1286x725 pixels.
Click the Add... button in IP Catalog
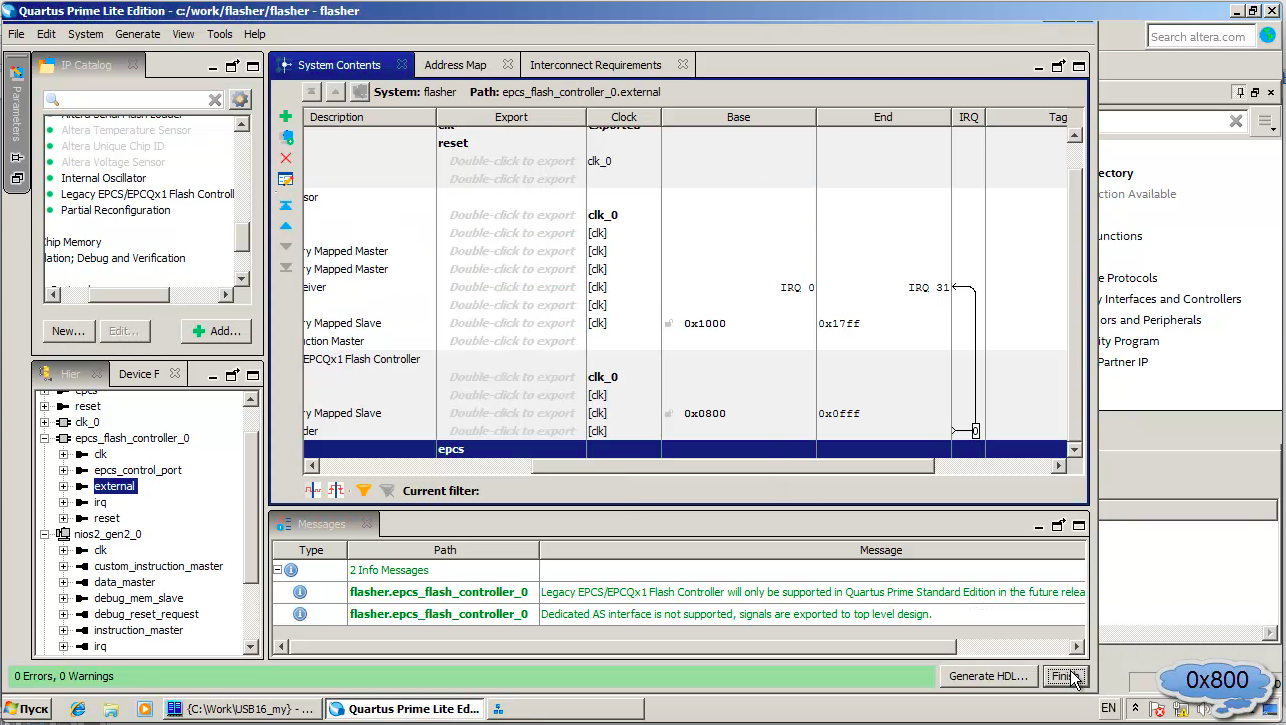(x=216, y=331)
